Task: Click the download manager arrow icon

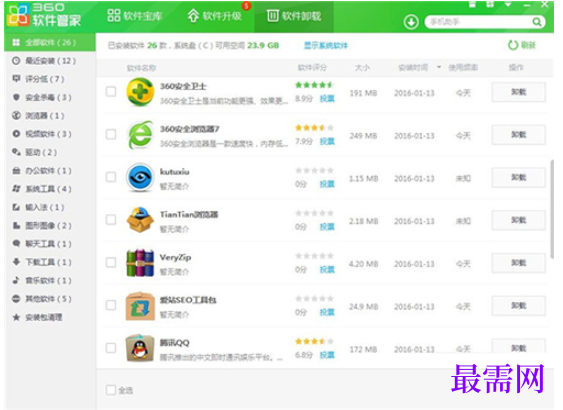Action: click(x=411, y=22)
